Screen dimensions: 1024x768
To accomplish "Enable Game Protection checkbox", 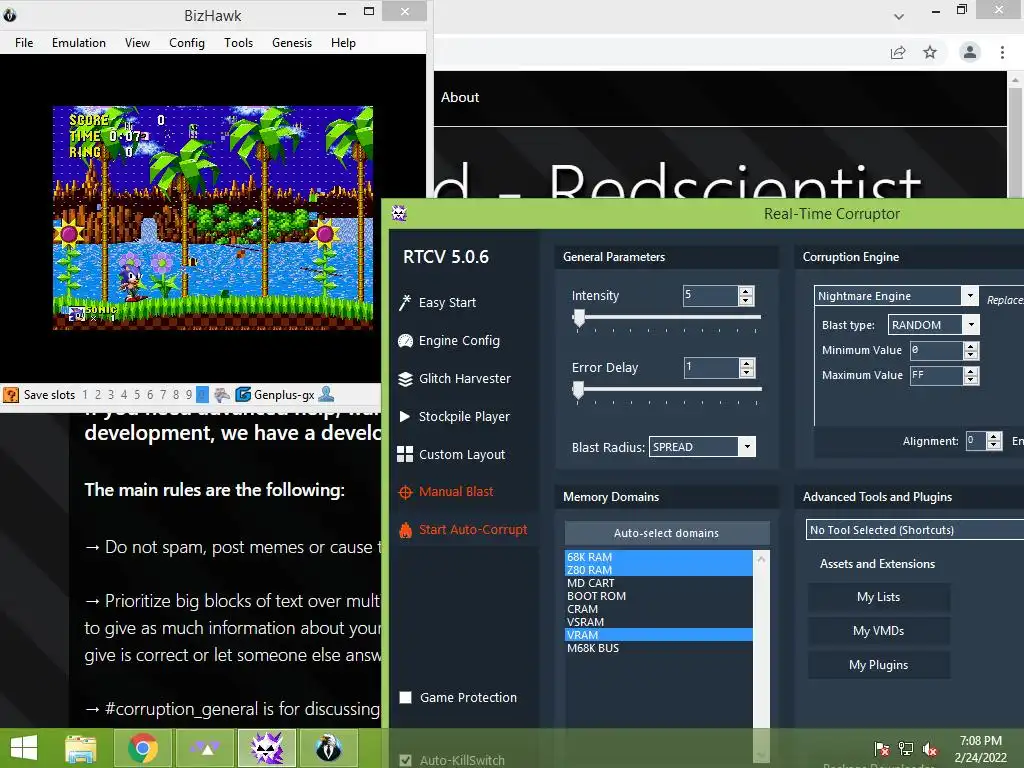I will coord(406,697).
